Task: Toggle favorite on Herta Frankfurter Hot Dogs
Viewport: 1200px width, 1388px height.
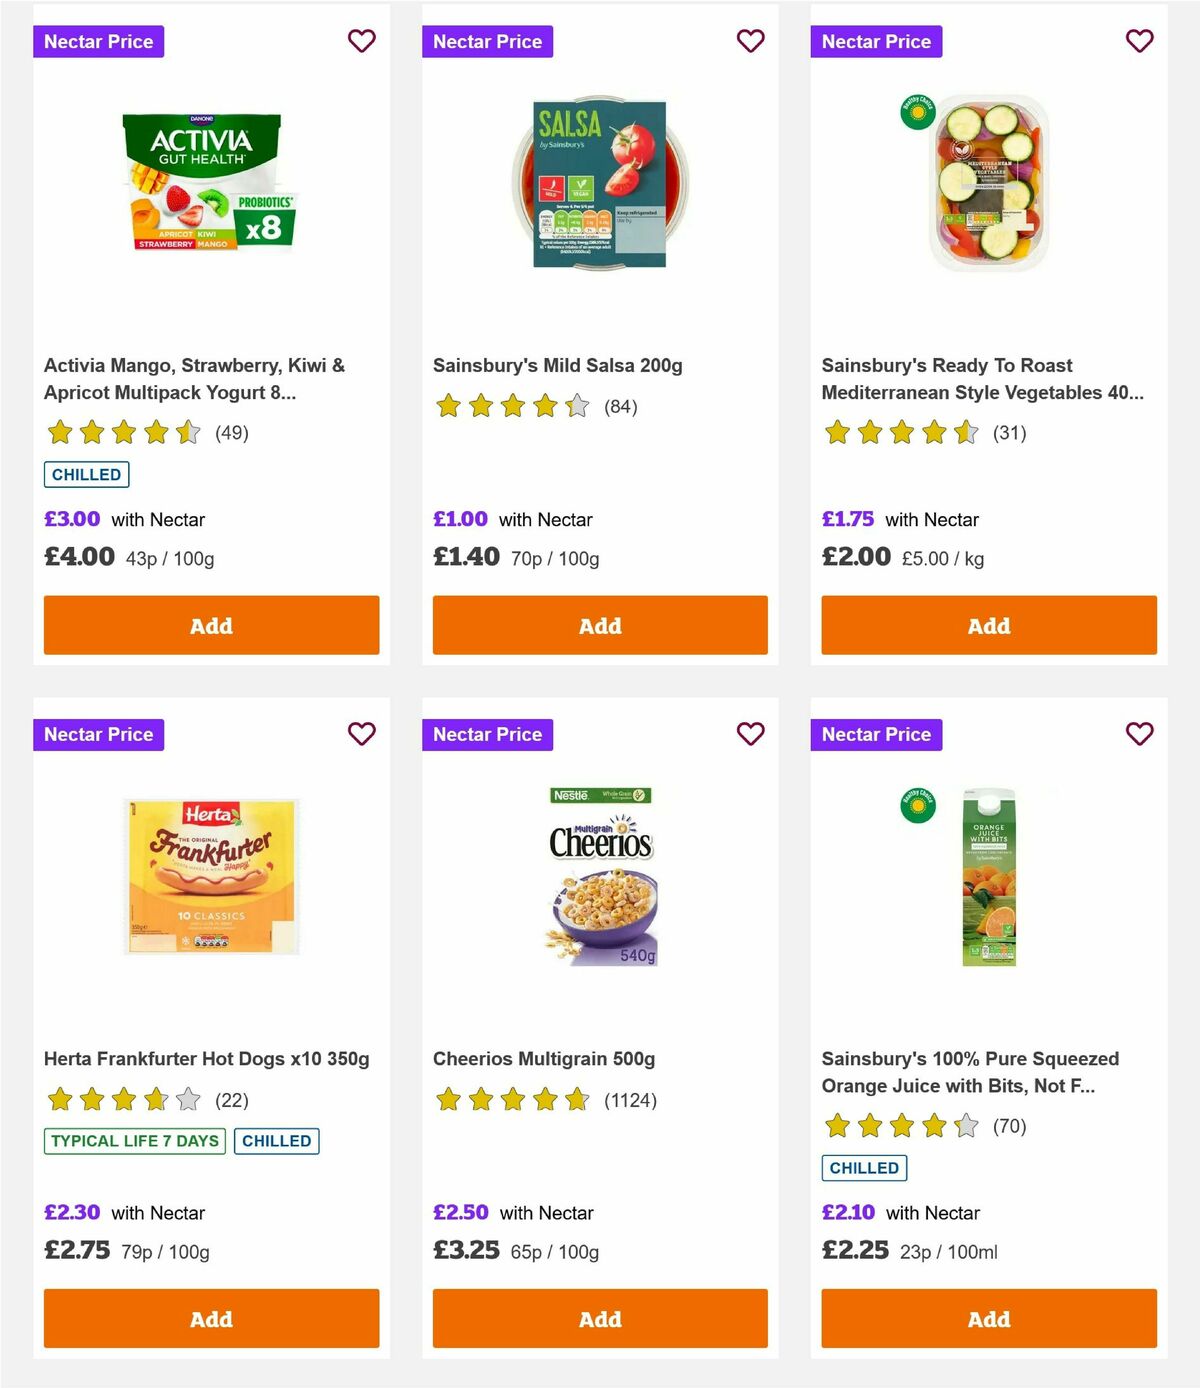Action: (361, 734)
